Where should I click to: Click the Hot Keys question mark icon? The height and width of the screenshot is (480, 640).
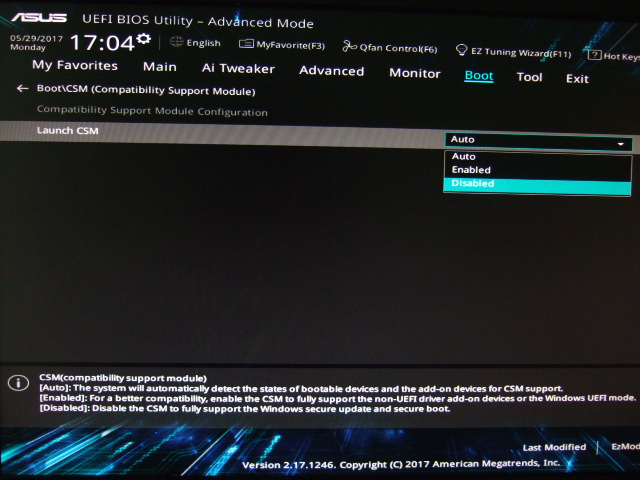click(594, 55)
